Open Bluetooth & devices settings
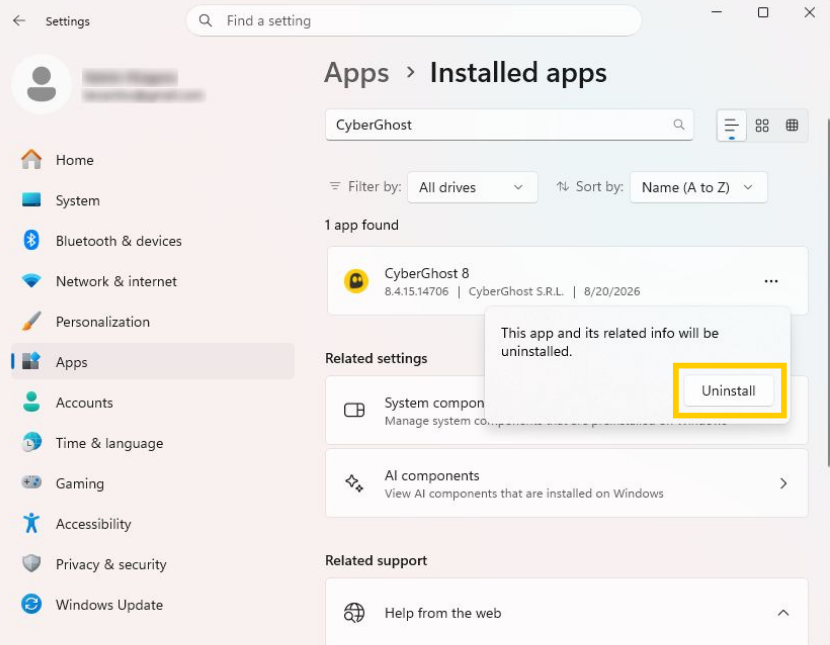830x645 pixels. click(x=152, y=241)
